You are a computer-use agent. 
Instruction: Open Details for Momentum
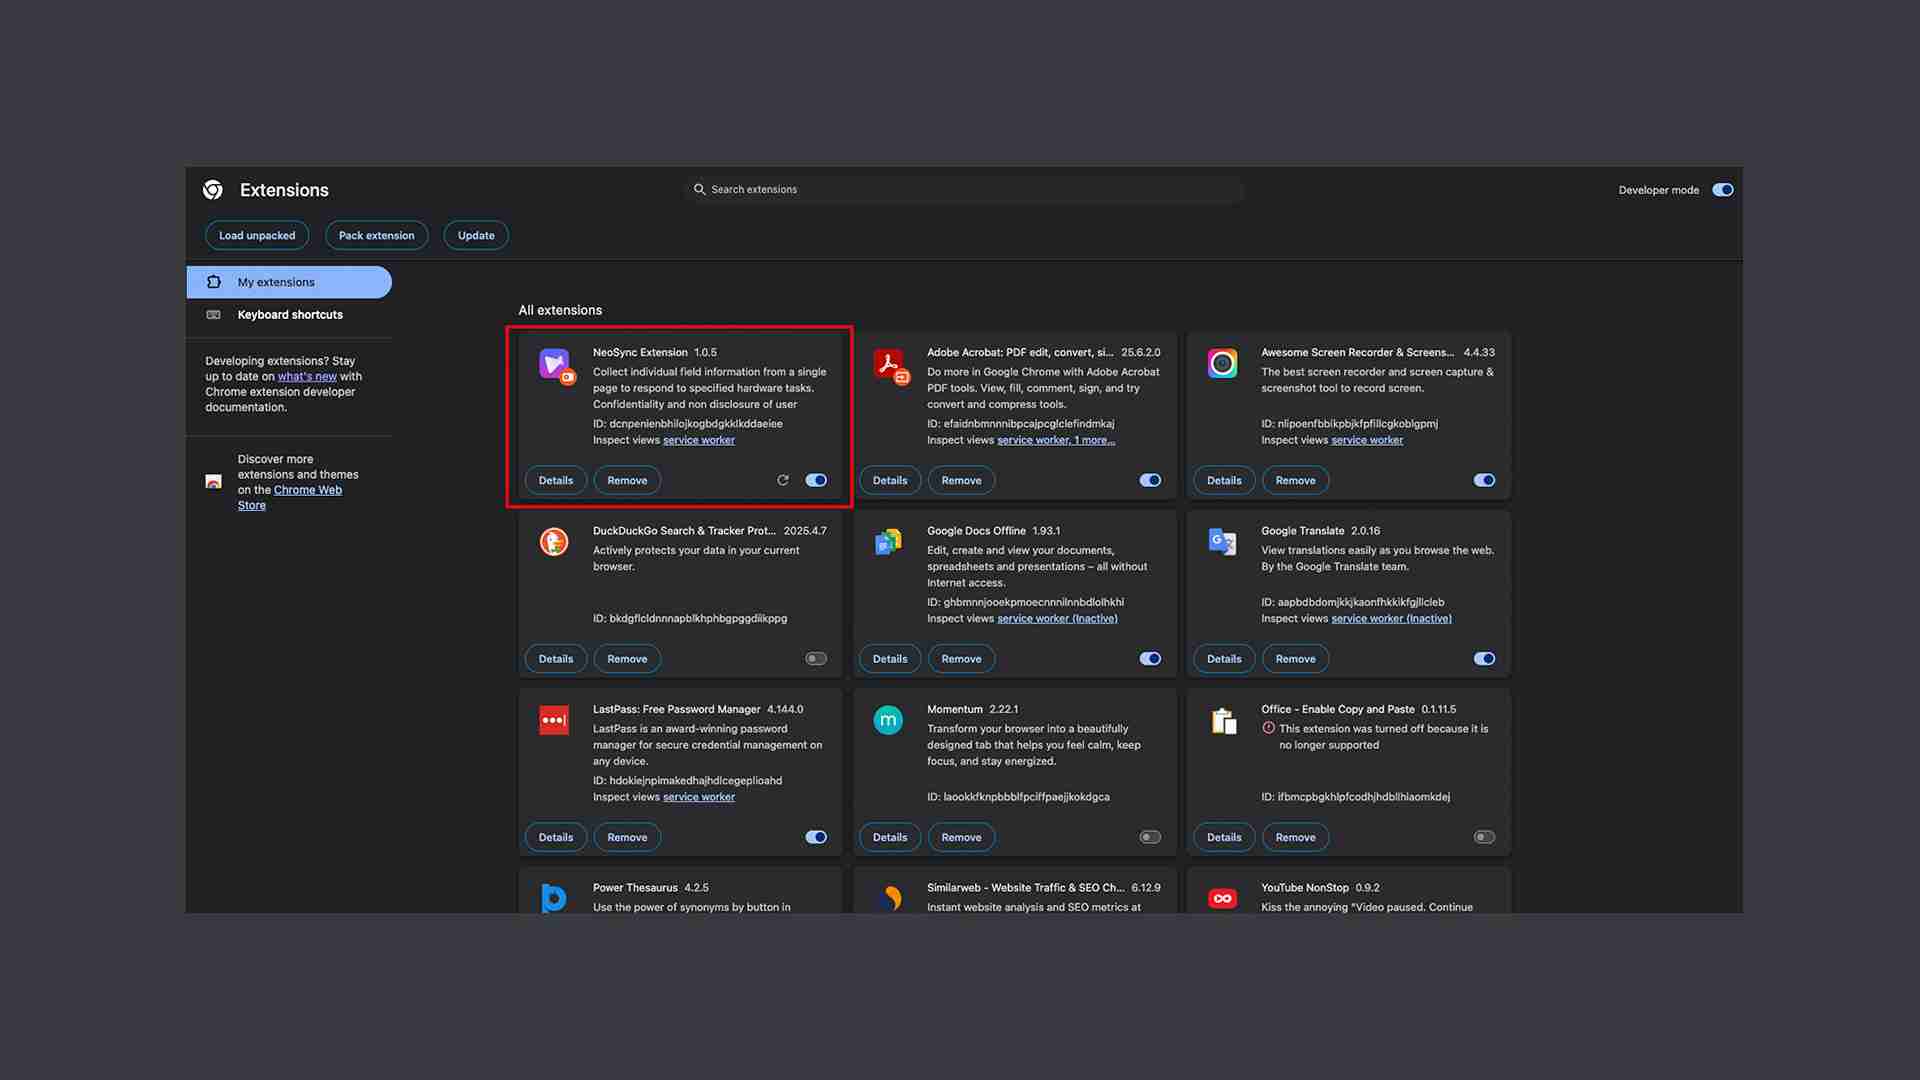click(x=890, y=837)
